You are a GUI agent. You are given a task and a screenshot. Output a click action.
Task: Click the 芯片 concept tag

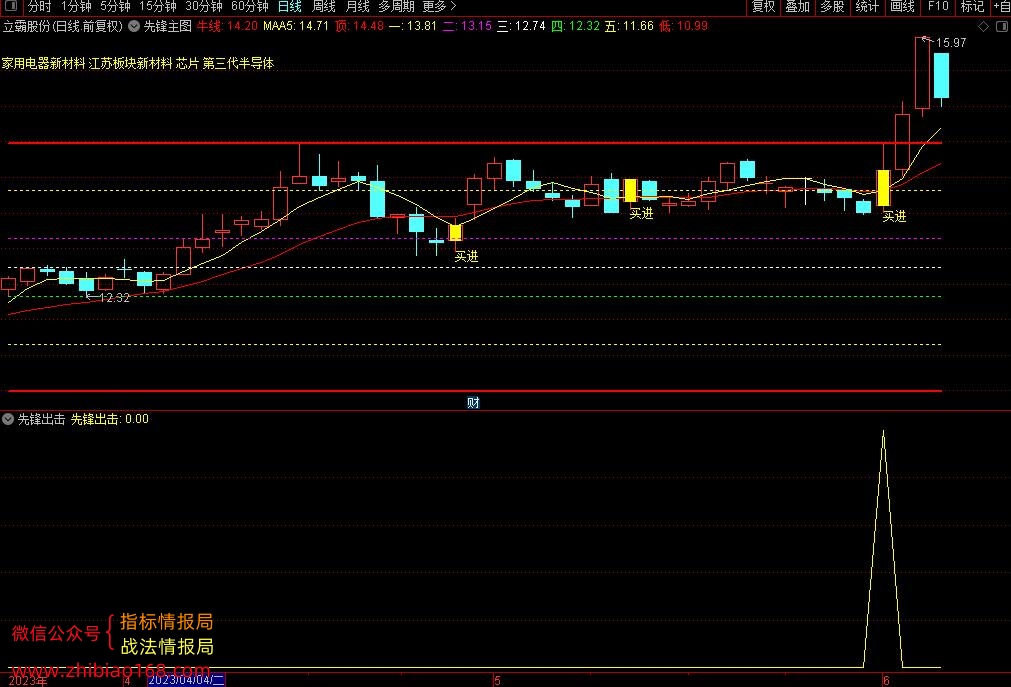click(x=188, y=63)
